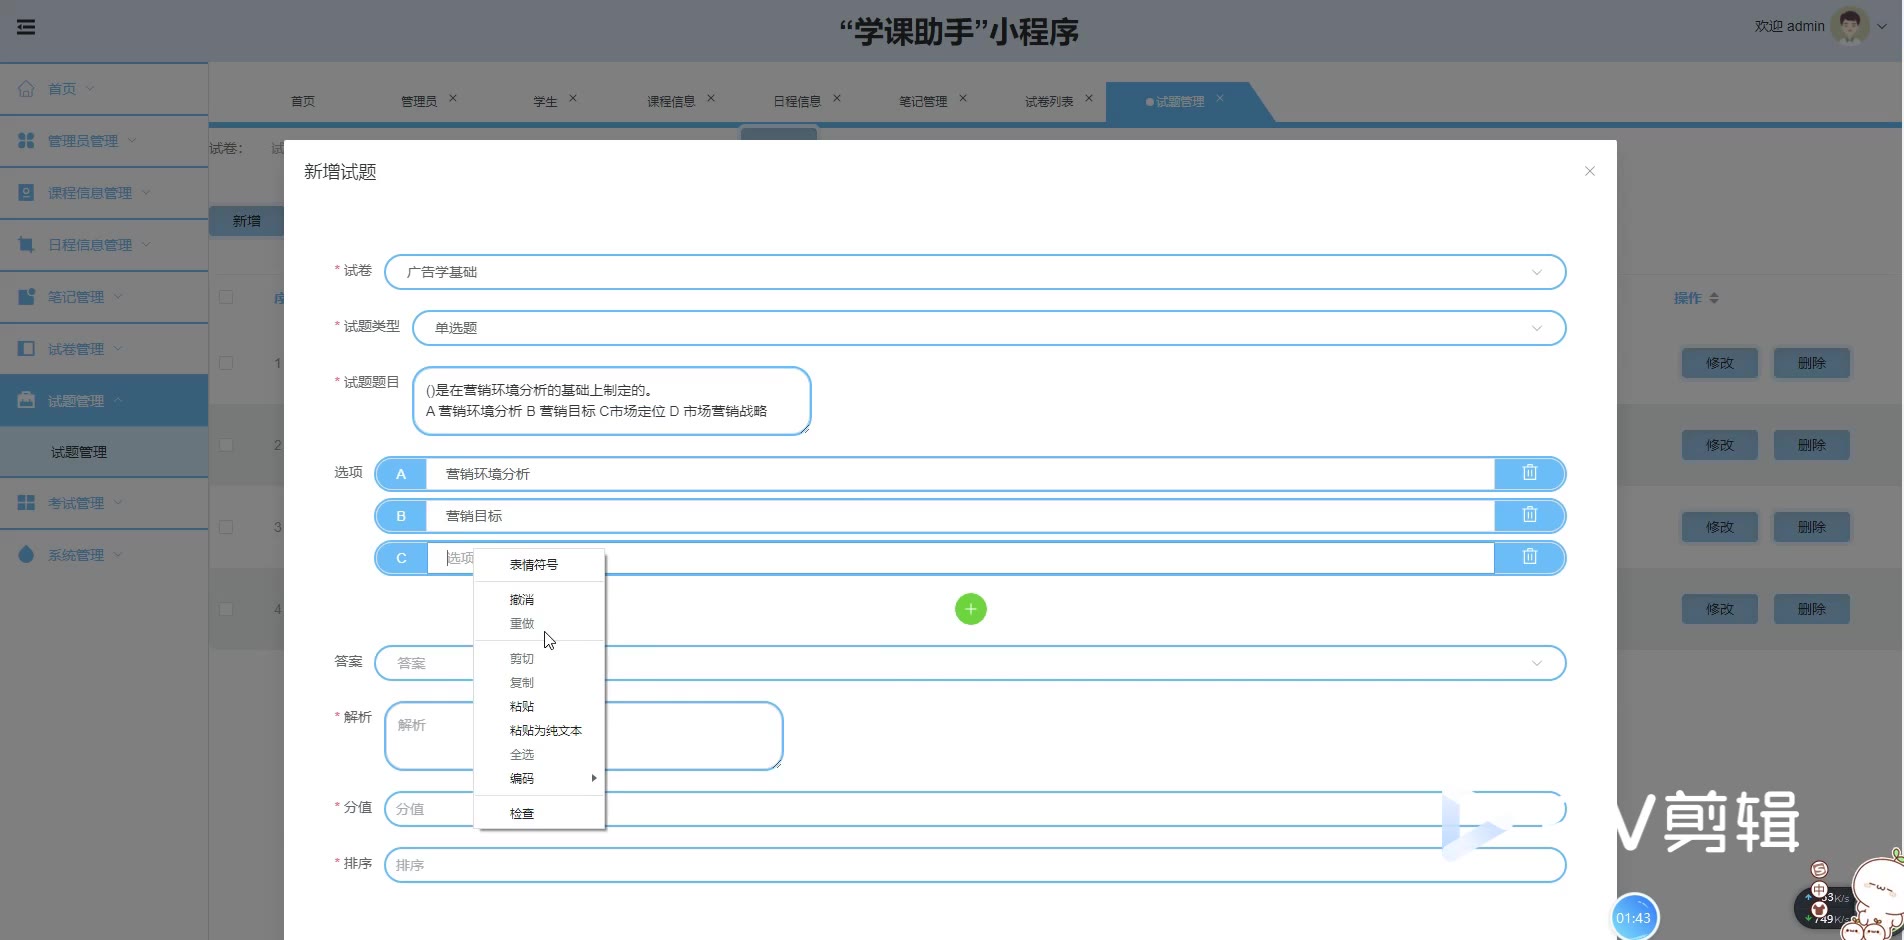
Task: Open the 试卷 dropdown showing 广告学基础
Action: tap(974, 272)
